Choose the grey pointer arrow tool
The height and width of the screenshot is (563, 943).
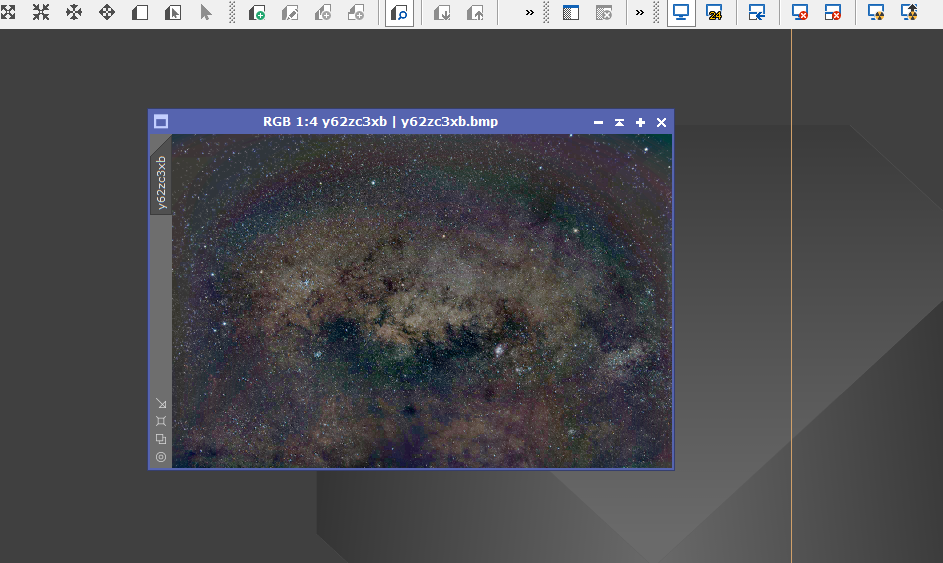pyautogui.click(x=206, y=12)
